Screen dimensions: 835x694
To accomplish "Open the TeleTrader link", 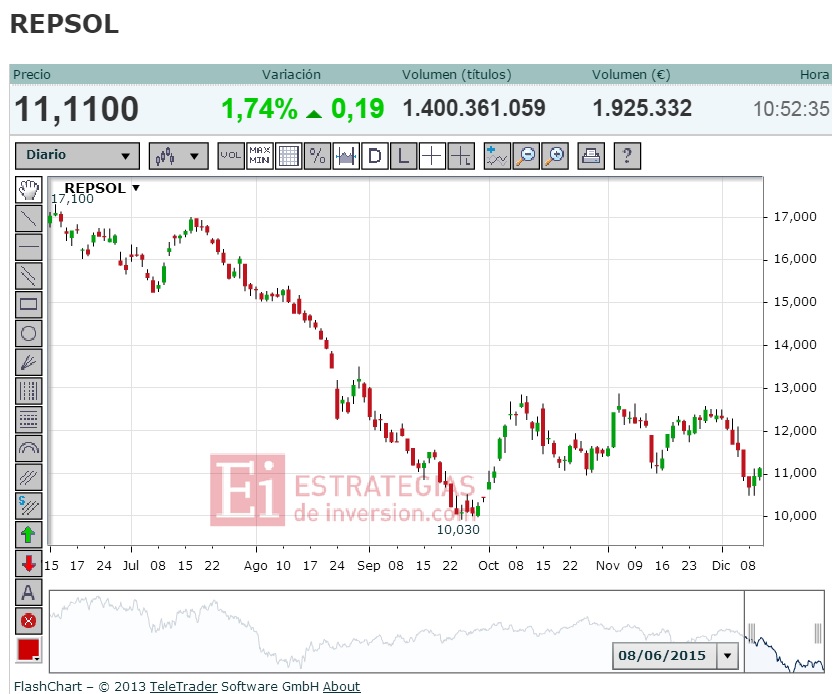I will click(183, 687).
